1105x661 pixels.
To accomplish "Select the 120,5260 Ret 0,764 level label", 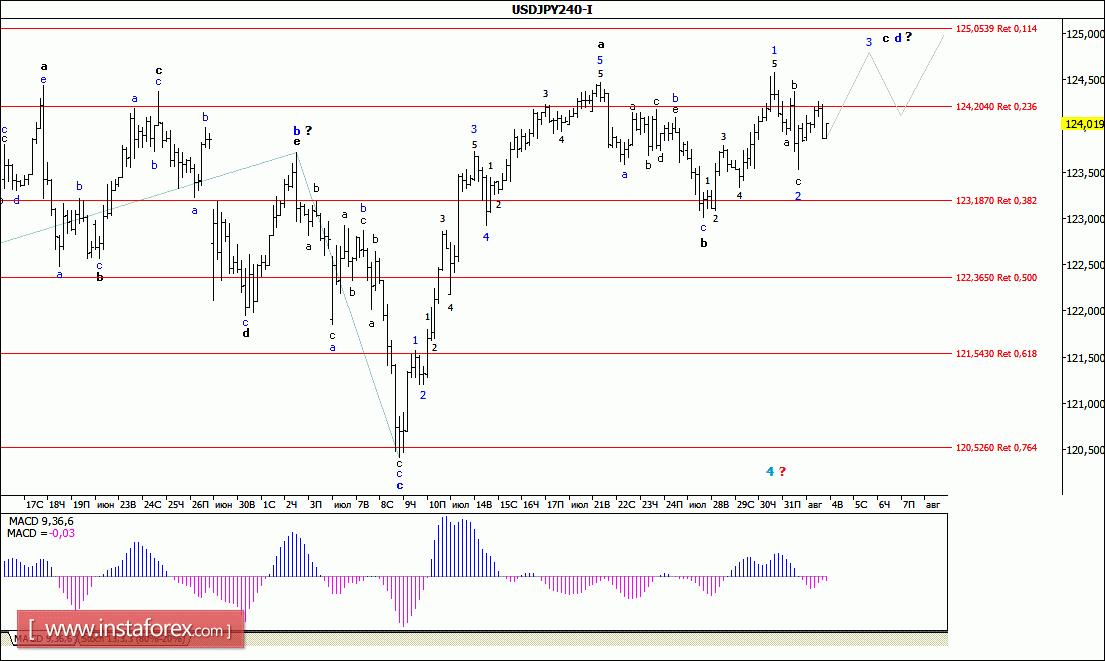I will coord(996,447).
